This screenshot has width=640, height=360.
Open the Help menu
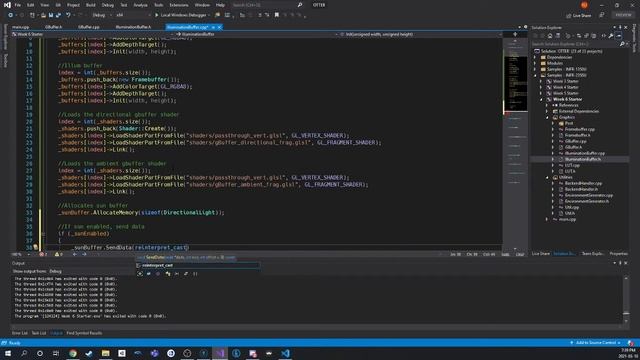pyautogui.click(x=220, y=5)
